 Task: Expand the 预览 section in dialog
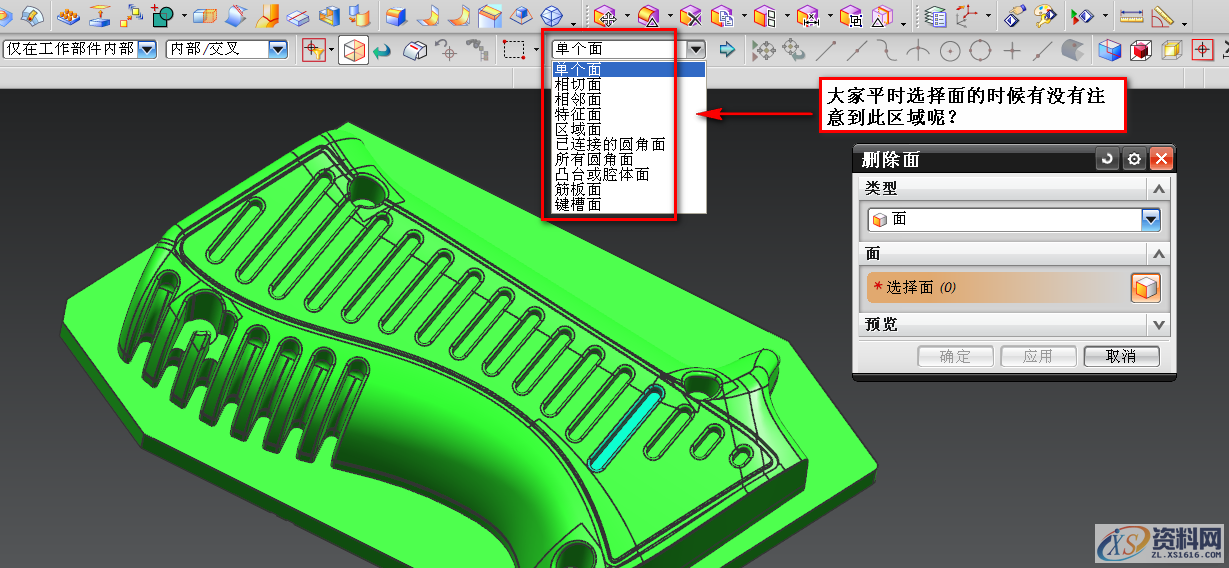pos(1158,325)
